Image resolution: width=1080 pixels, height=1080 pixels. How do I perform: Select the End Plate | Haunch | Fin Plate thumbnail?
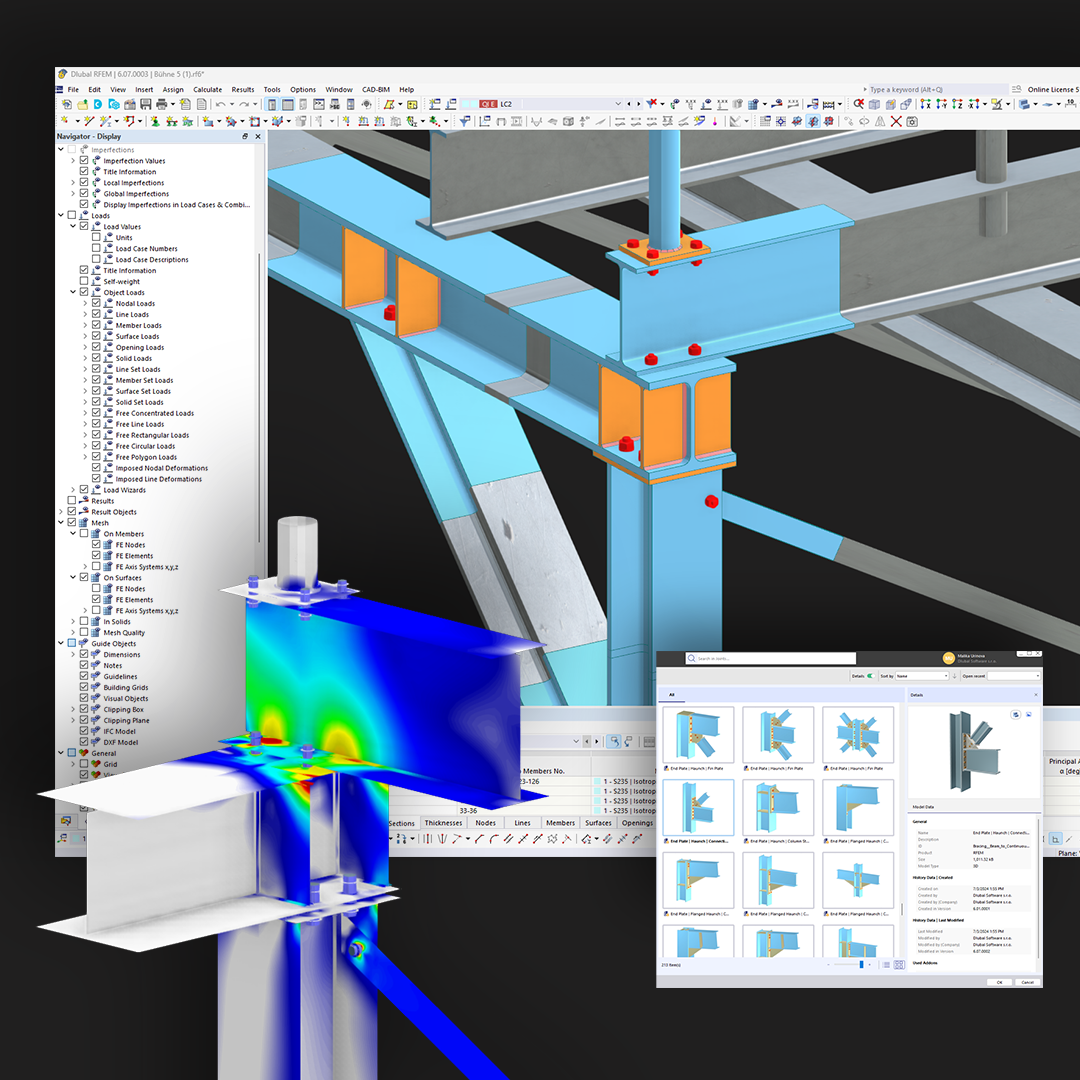pos(698,735)
